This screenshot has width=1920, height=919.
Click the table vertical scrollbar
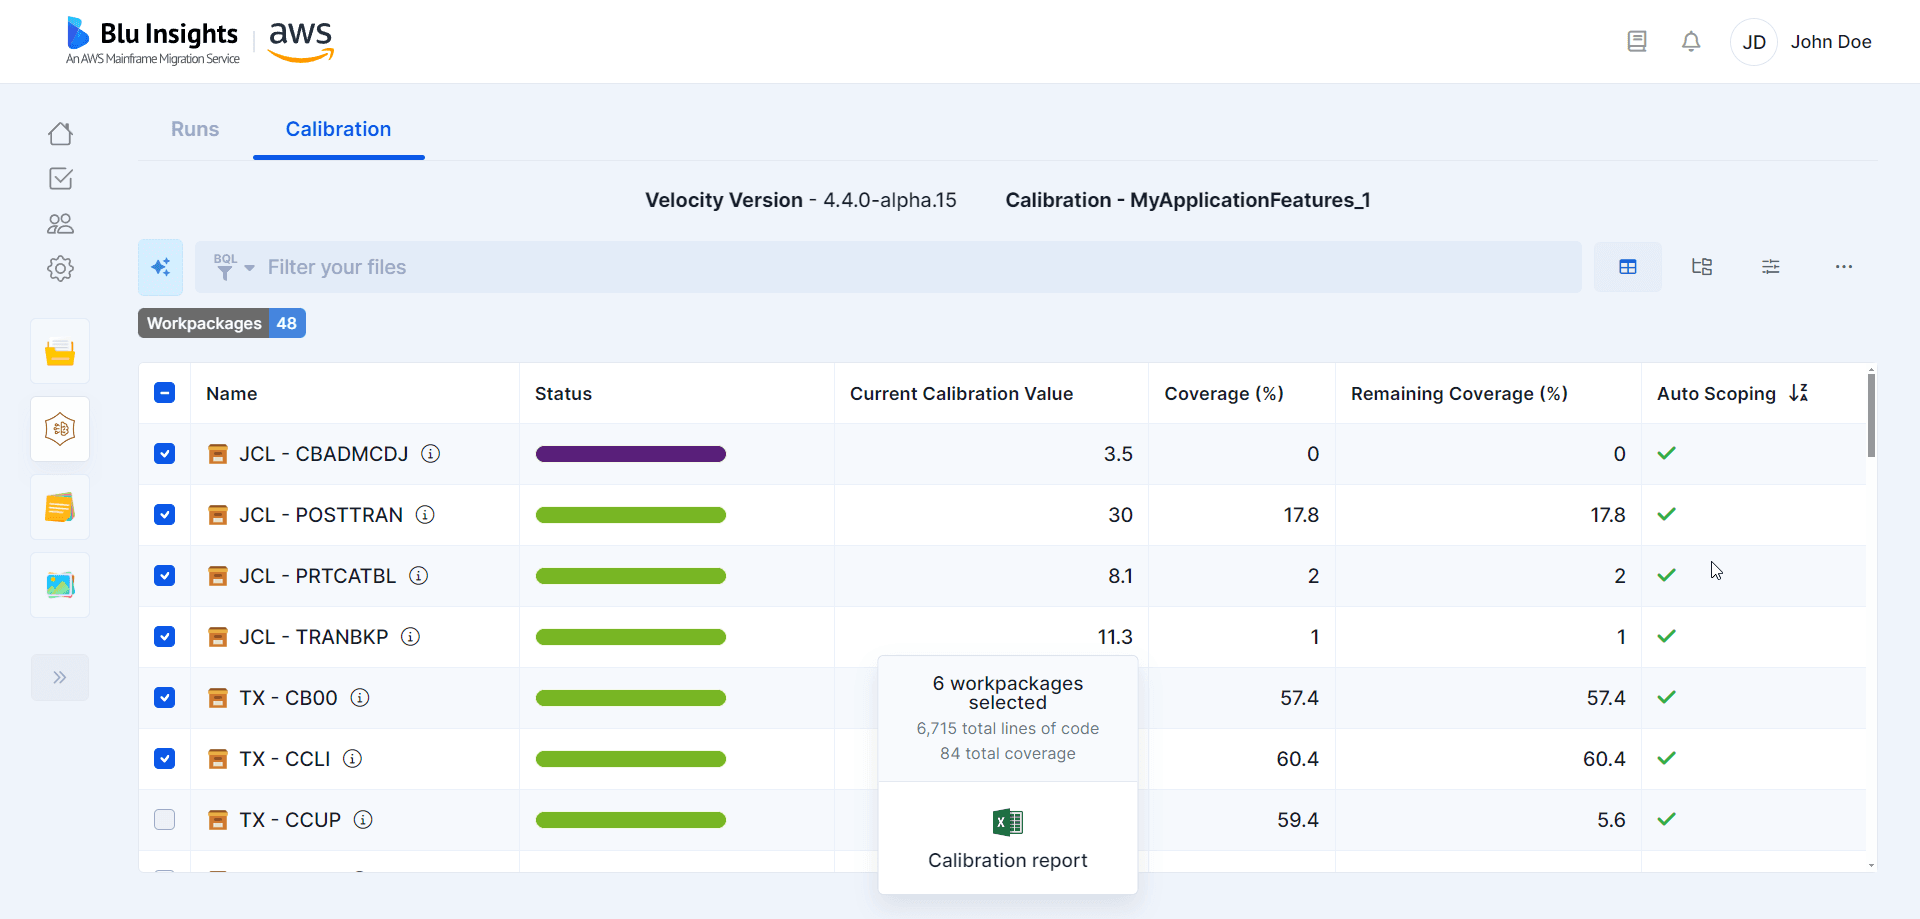coord(1871,415)
